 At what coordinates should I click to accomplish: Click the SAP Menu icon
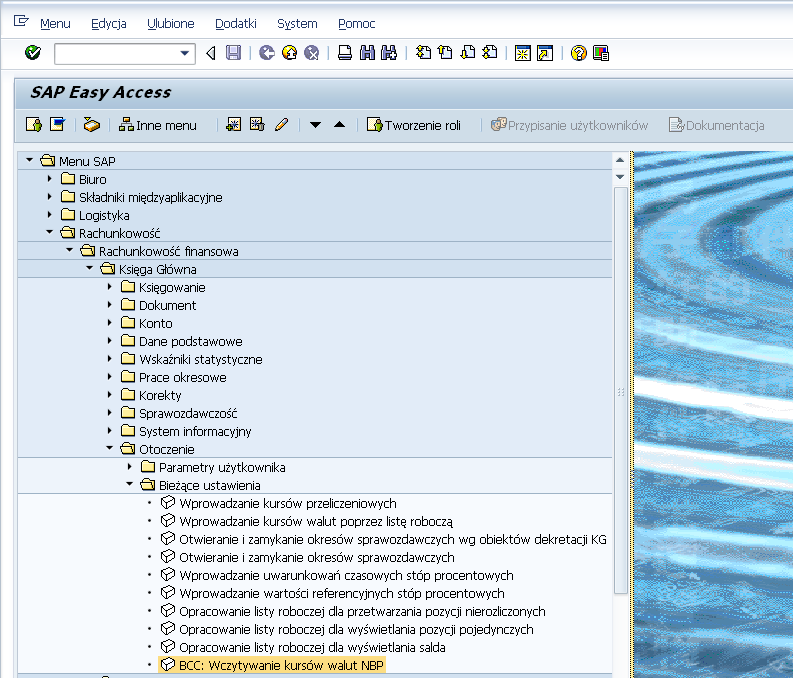[x=58, y=124]
